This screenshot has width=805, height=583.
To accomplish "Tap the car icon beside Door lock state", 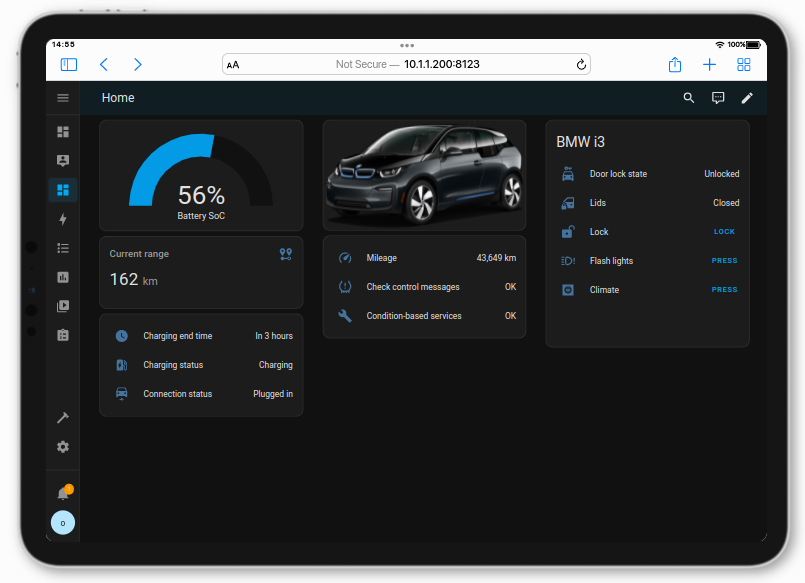I will click(568, 174).
